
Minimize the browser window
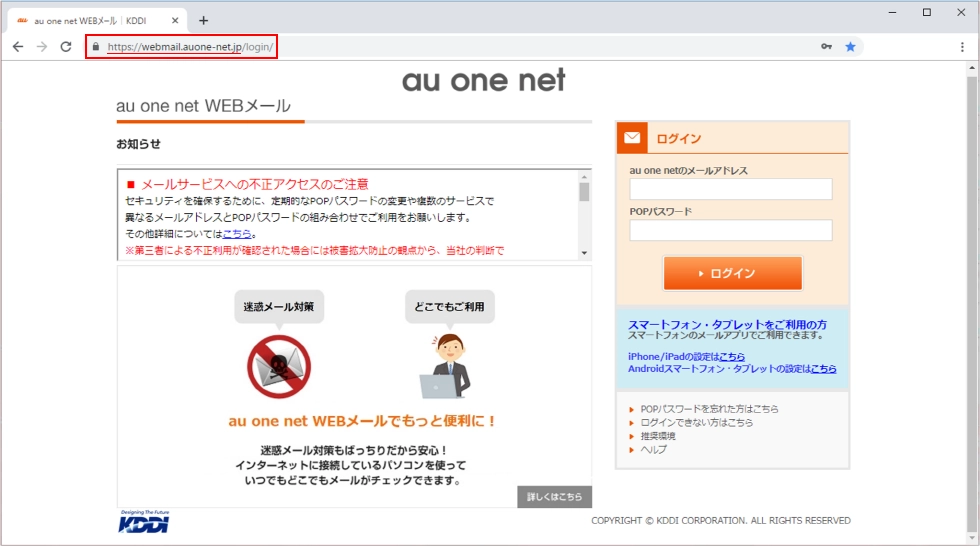[x=892, y=12]
